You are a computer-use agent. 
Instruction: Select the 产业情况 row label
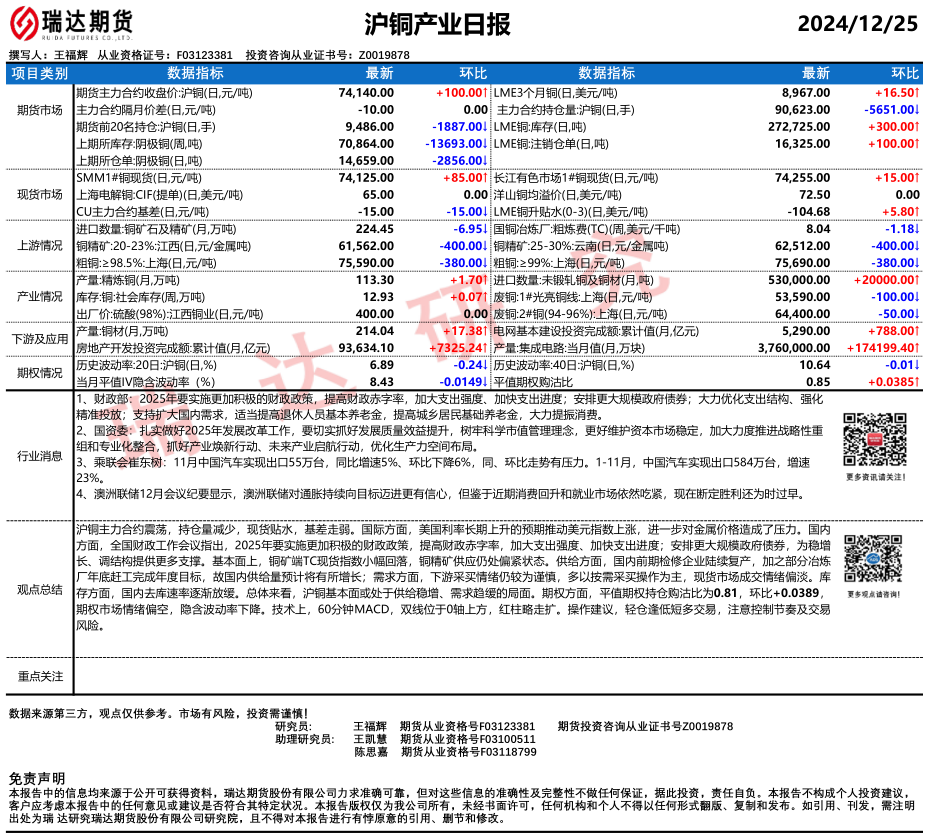(40, 297)
